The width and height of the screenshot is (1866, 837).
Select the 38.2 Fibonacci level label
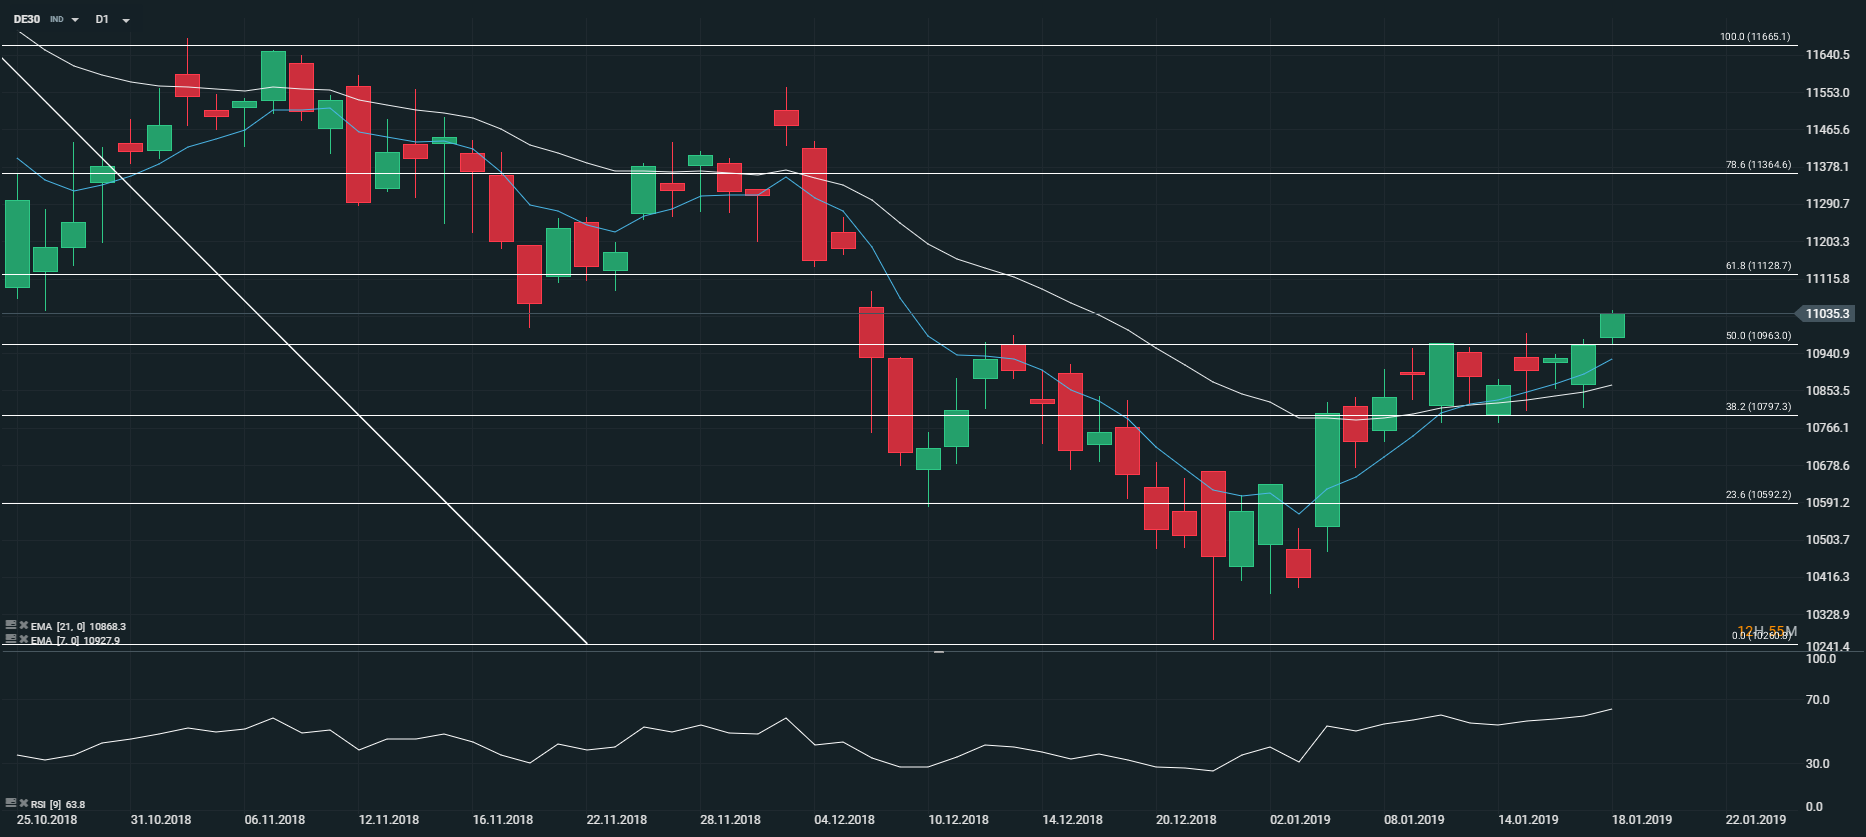pos(1758,407)
